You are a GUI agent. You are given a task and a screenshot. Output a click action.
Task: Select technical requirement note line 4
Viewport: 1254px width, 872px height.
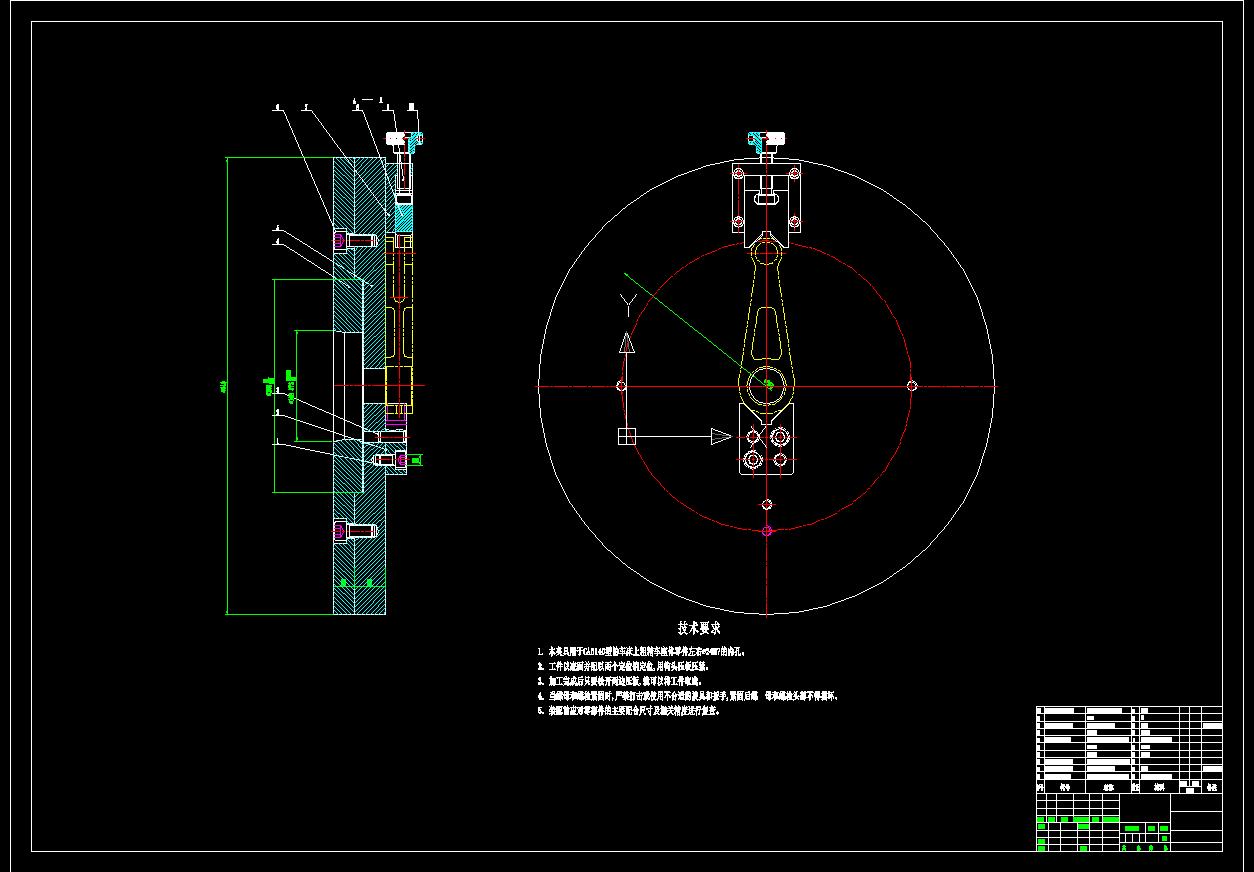coord(687,696)
